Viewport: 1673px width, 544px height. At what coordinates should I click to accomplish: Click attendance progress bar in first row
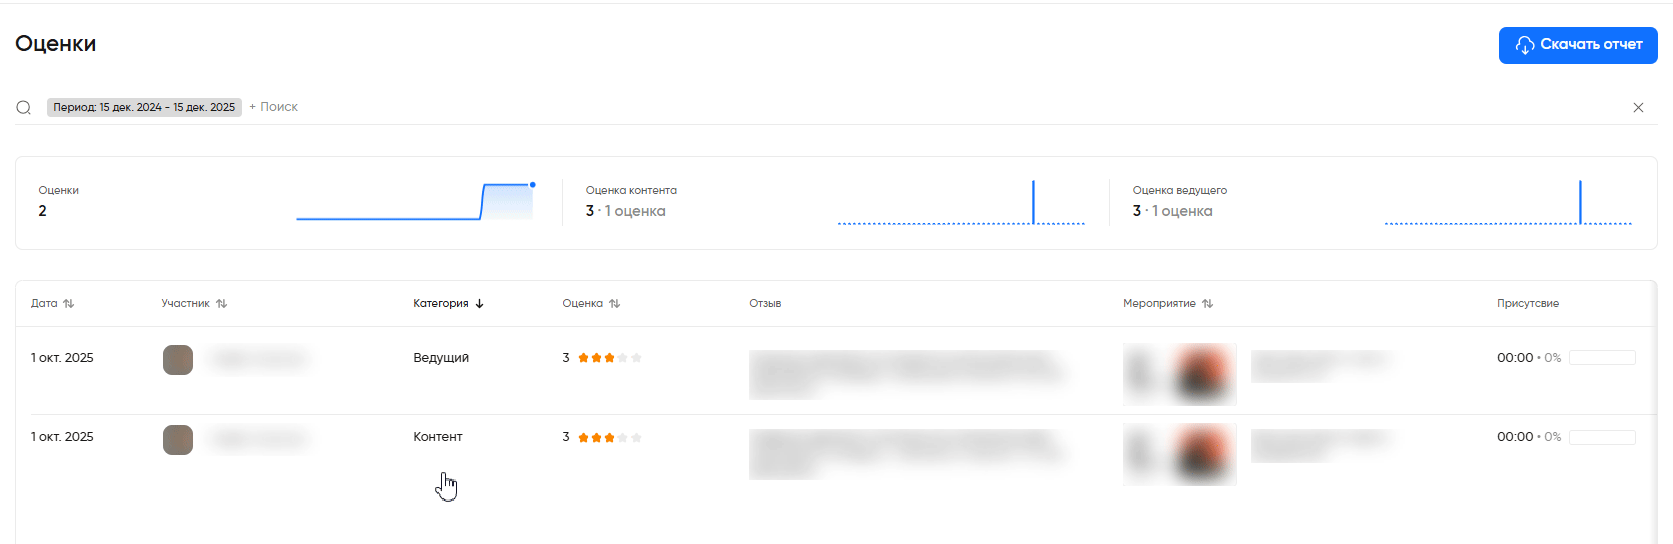coord(1602,358)
